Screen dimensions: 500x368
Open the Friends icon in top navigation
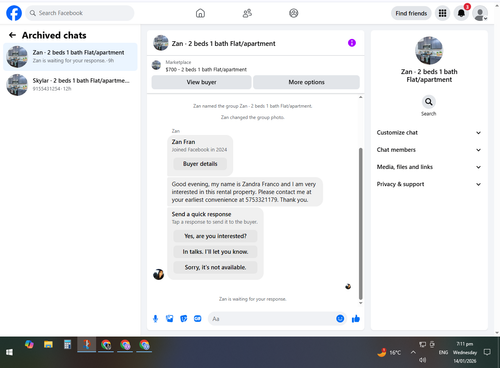pos(247,13)
